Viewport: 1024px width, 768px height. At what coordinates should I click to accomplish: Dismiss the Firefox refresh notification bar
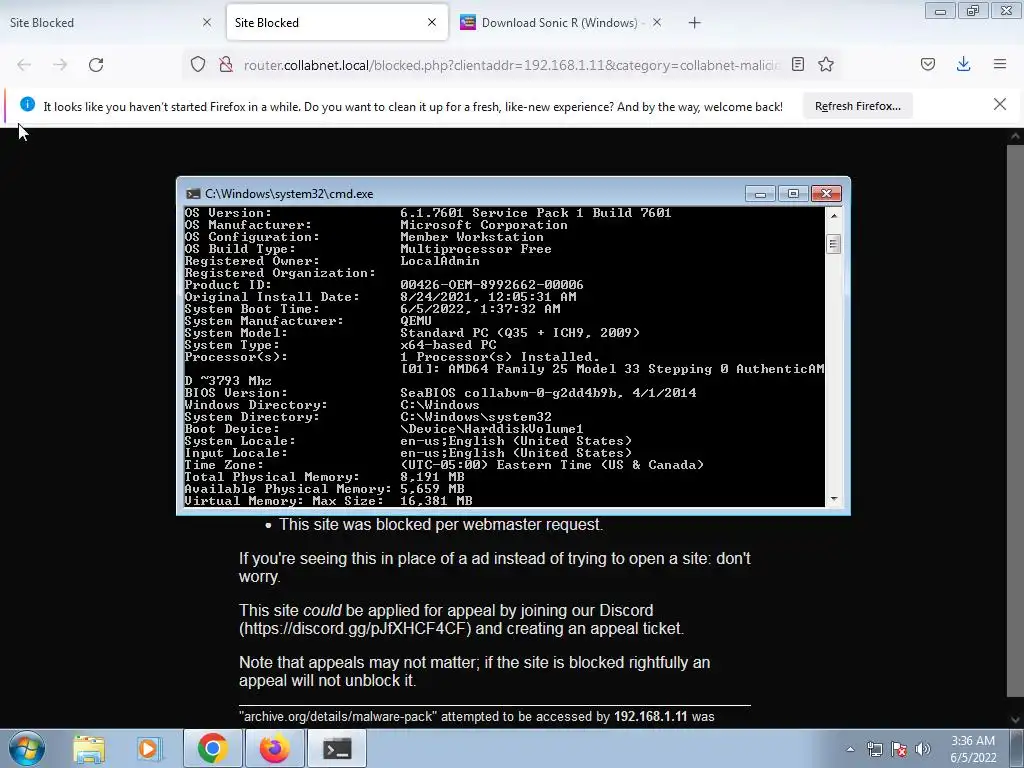[1000, 104]
